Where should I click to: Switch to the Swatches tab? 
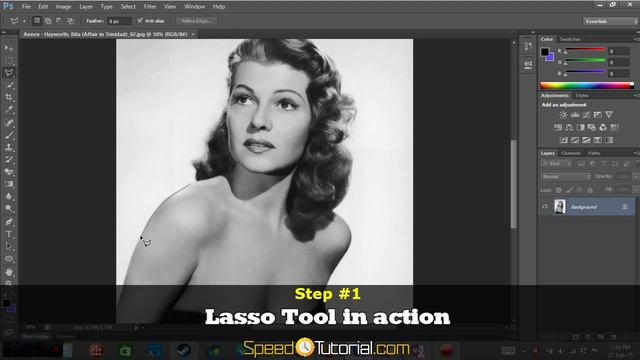(x=570, y=39)
